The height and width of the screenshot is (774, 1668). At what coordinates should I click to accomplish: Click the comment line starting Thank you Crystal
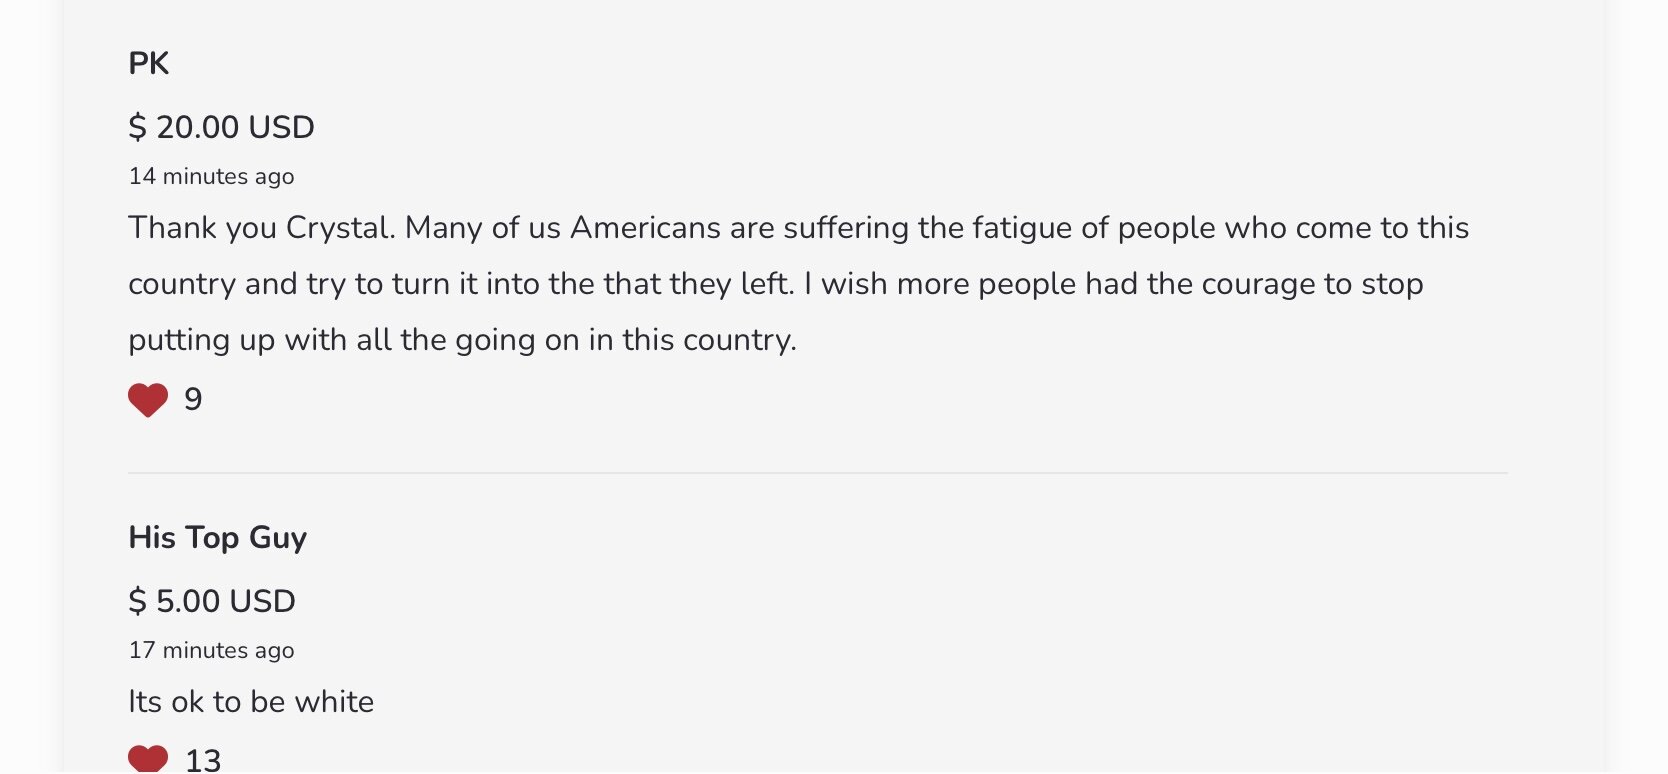tap(798, 228)
